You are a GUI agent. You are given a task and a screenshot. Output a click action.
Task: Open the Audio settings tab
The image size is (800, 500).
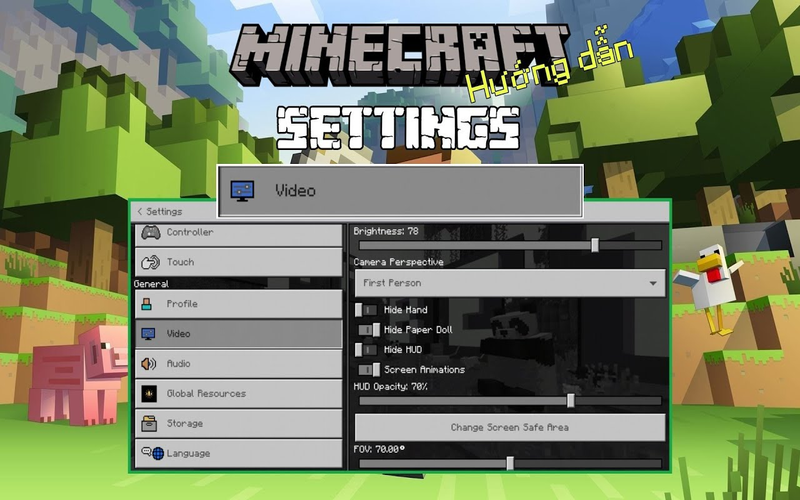(x=238, y=364)
